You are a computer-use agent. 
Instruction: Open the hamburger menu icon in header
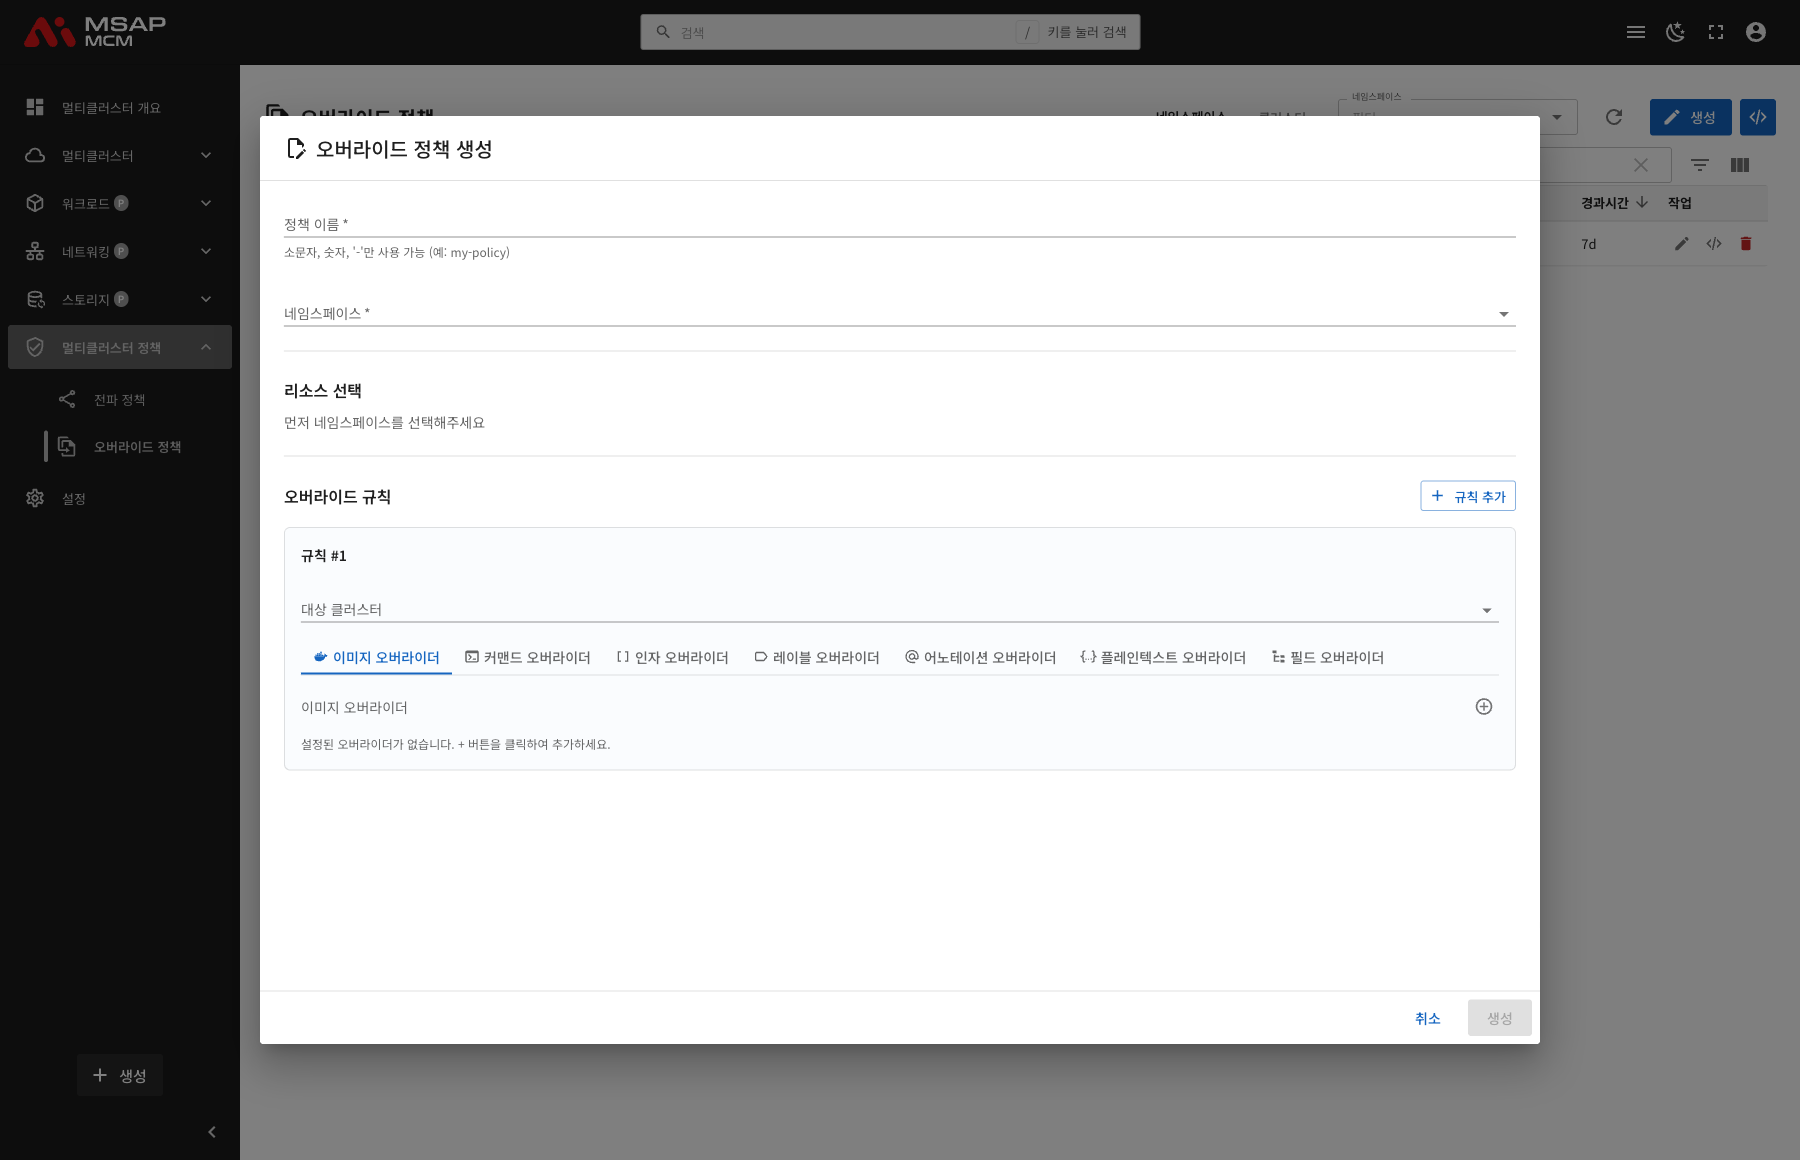(1636, 32)
